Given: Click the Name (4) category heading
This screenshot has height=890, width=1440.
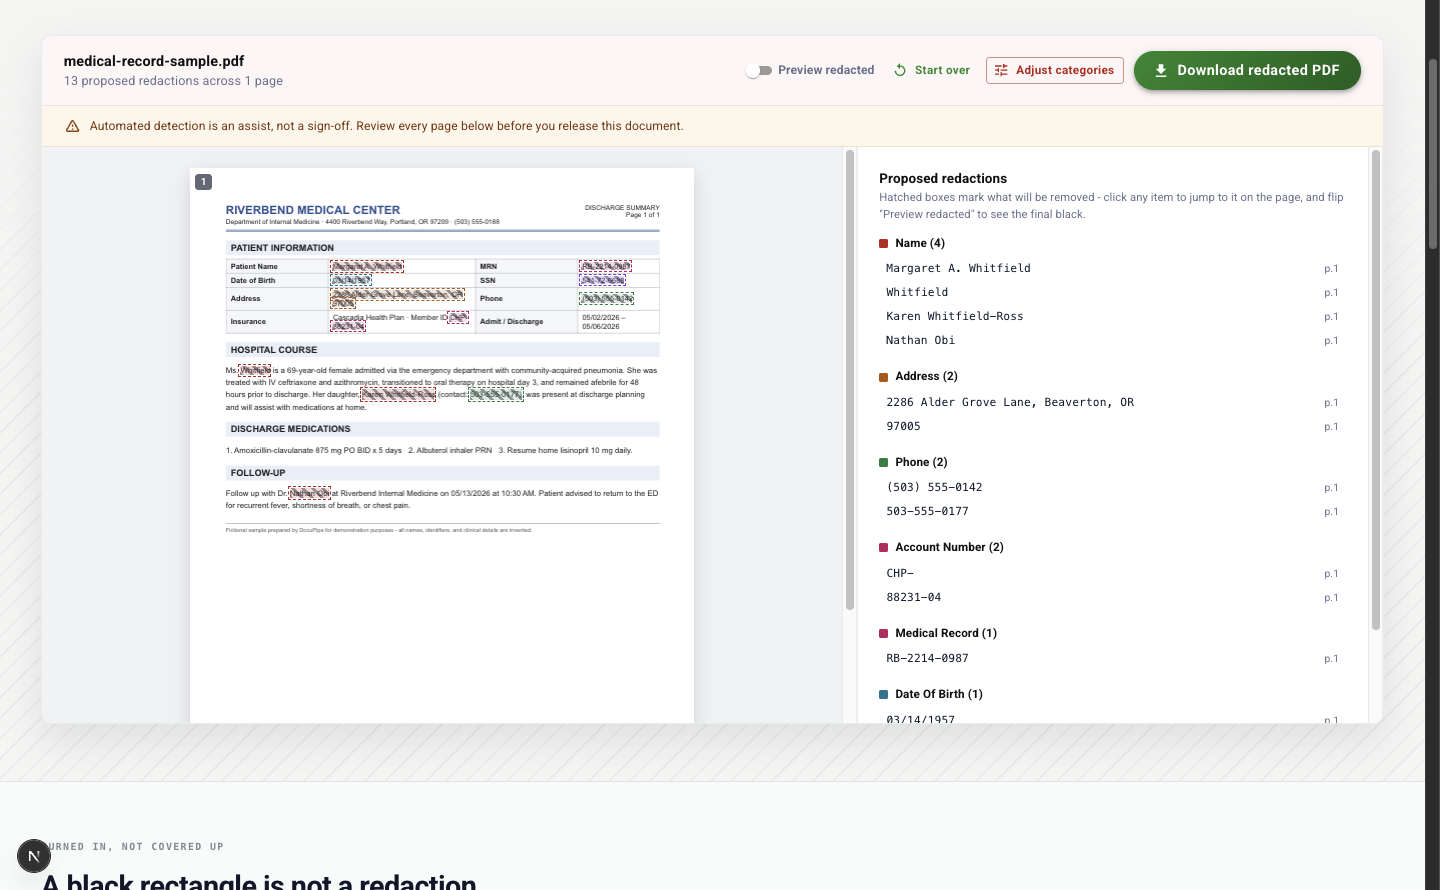Looking at the screenshot, I should (920, 243).
